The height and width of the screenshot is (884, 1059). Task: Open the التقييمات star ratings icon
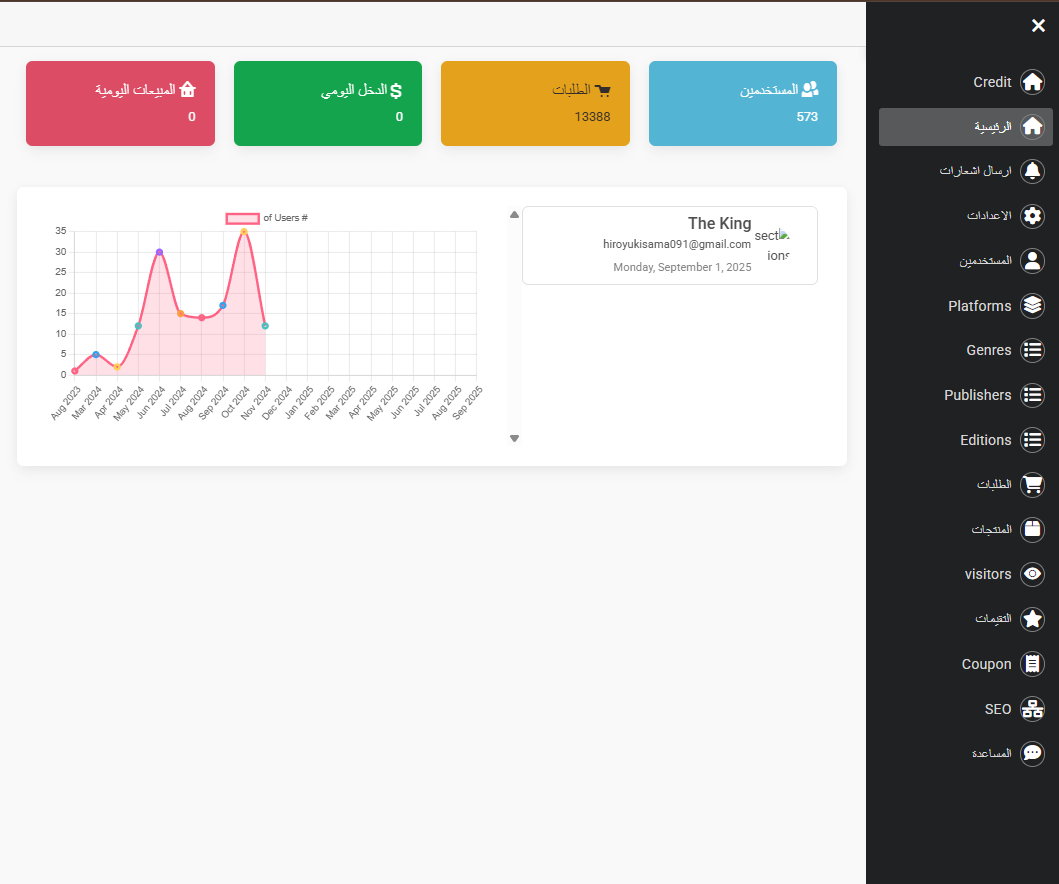pyautogui.click(x=1032, y=619)
